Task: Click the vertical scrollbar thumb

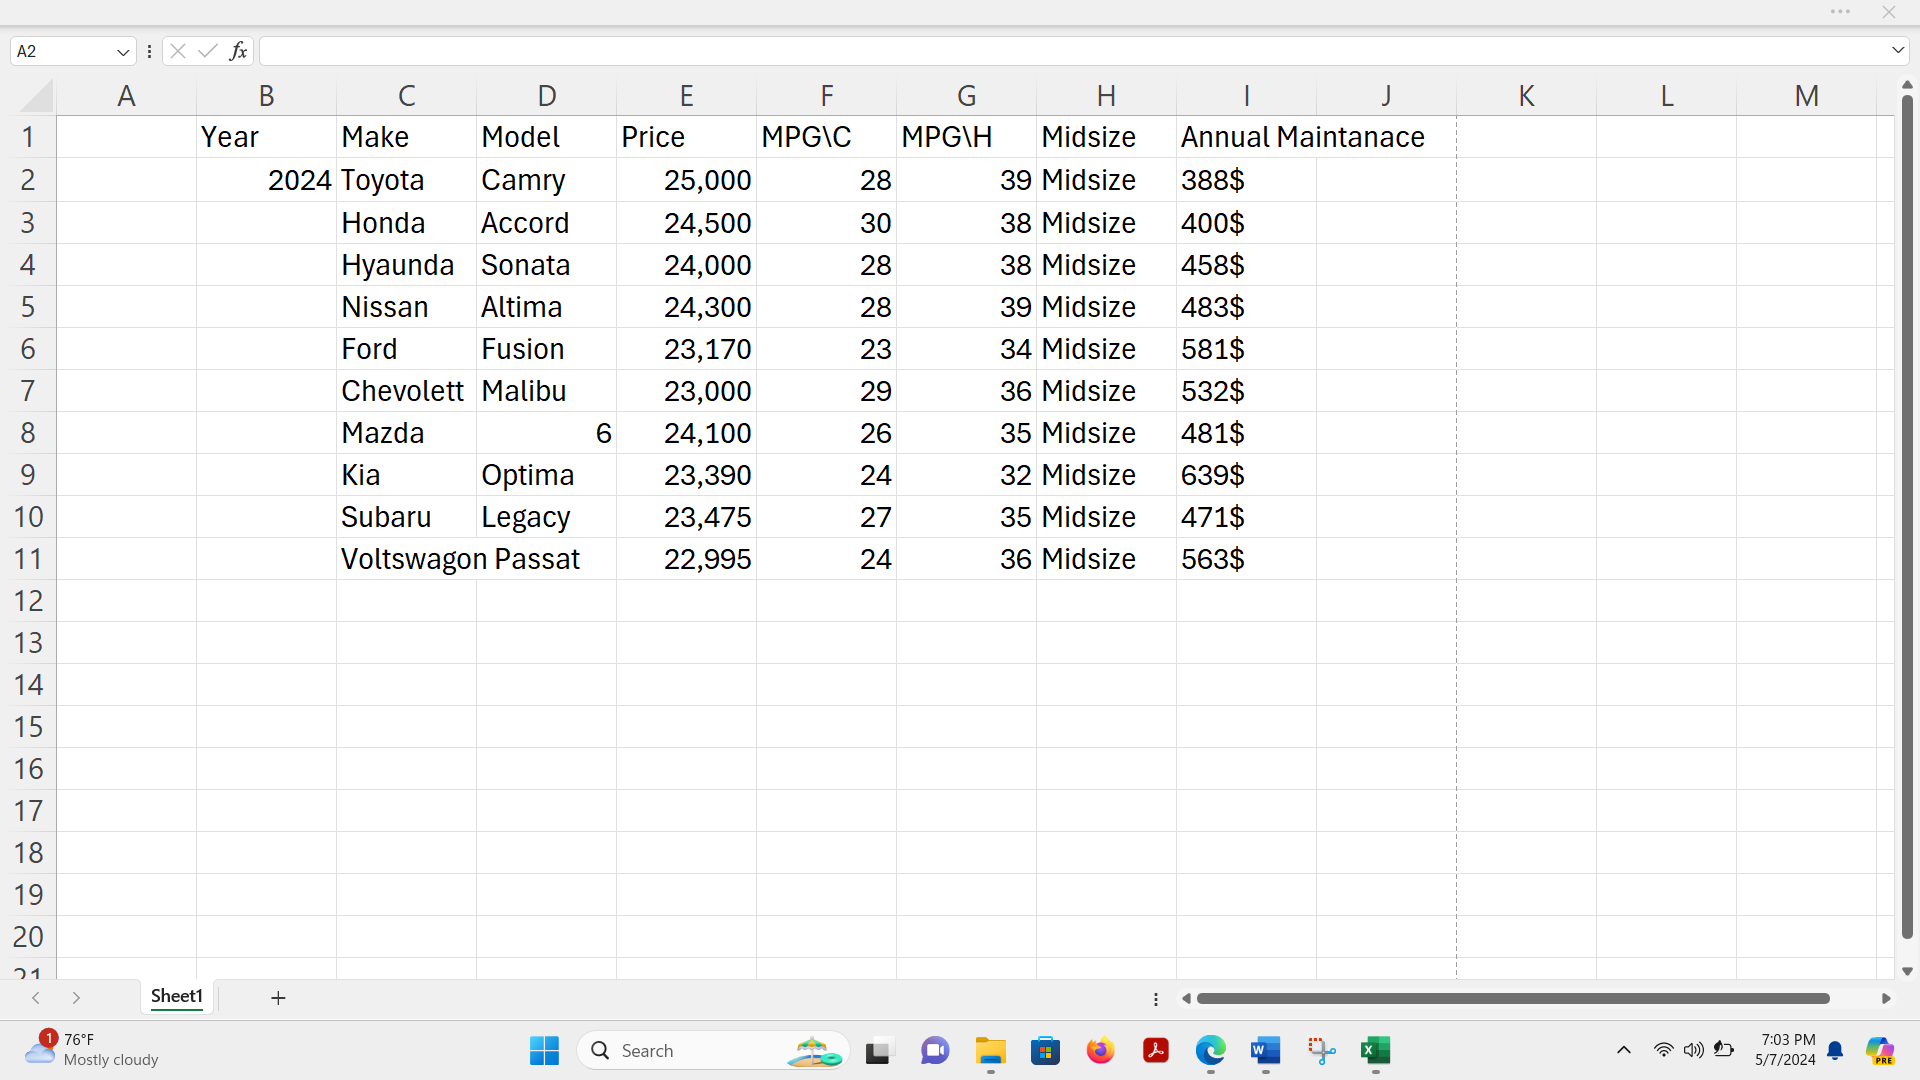Action: pyautogui.click(x=1907, y=516)
